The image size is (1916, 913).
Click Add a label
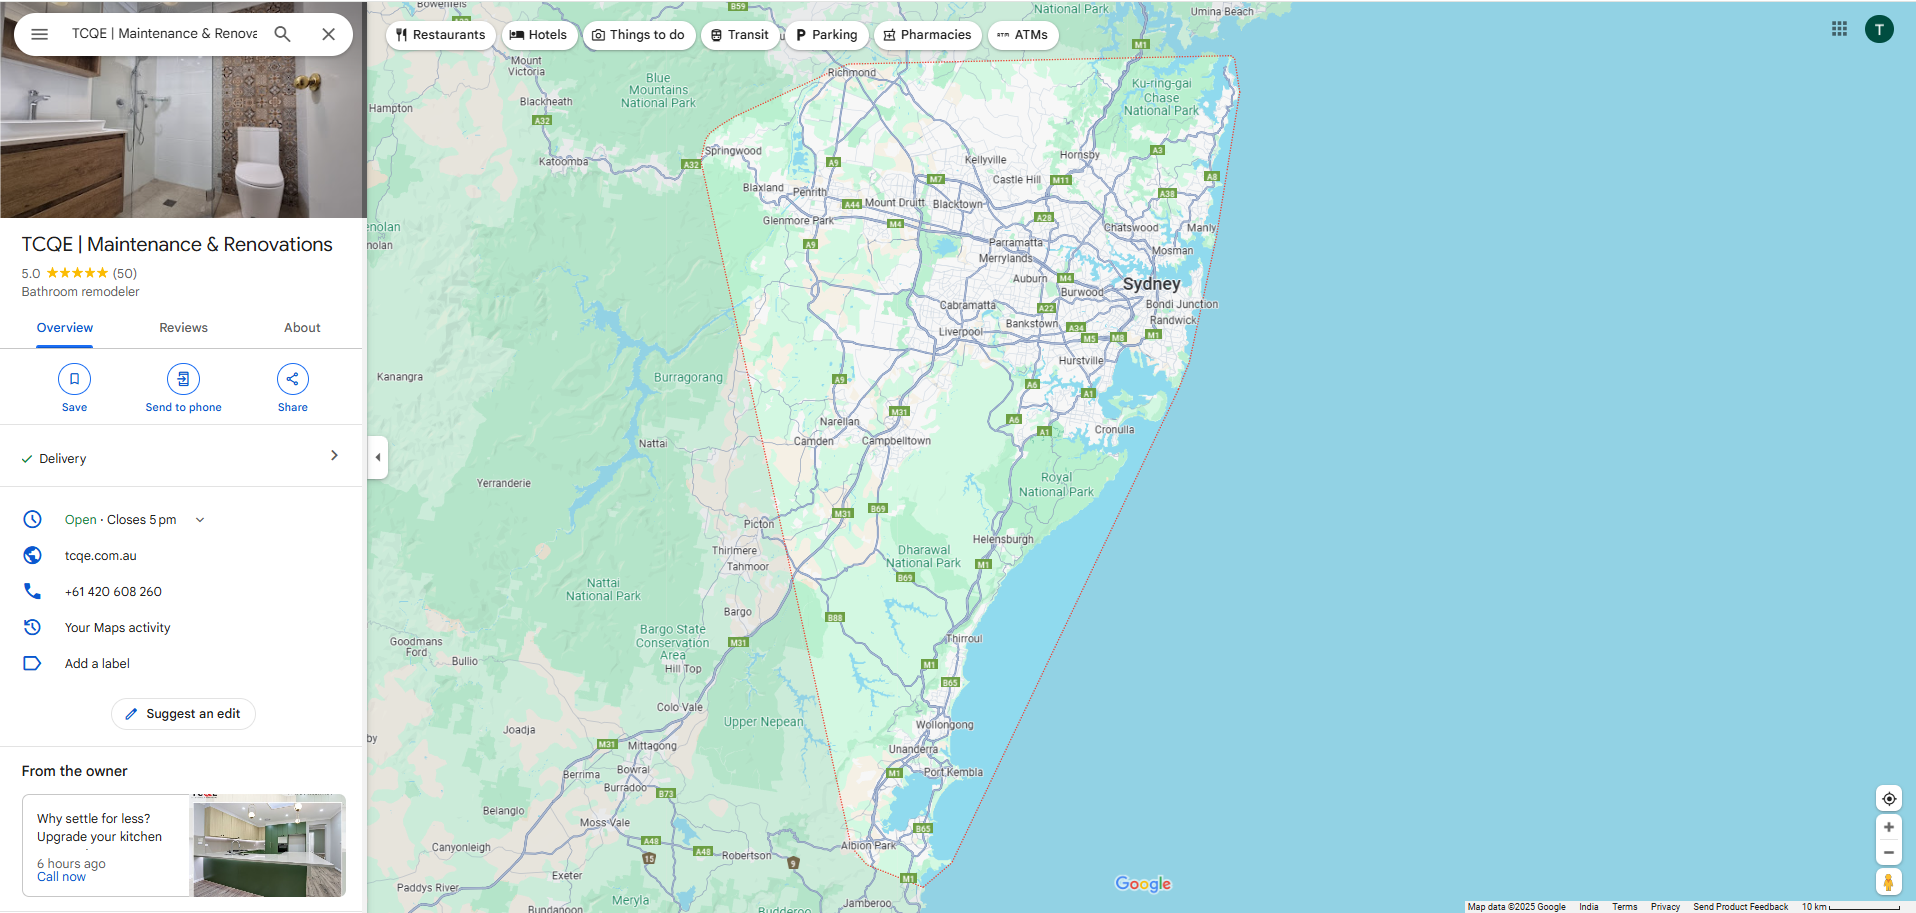coord(97,664)
